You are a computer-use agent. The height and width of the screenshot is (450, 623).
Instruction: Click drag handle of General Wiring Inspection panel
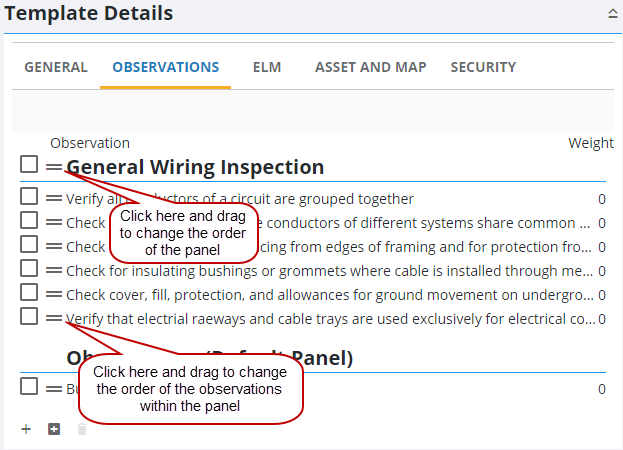(x=53, y=167)
